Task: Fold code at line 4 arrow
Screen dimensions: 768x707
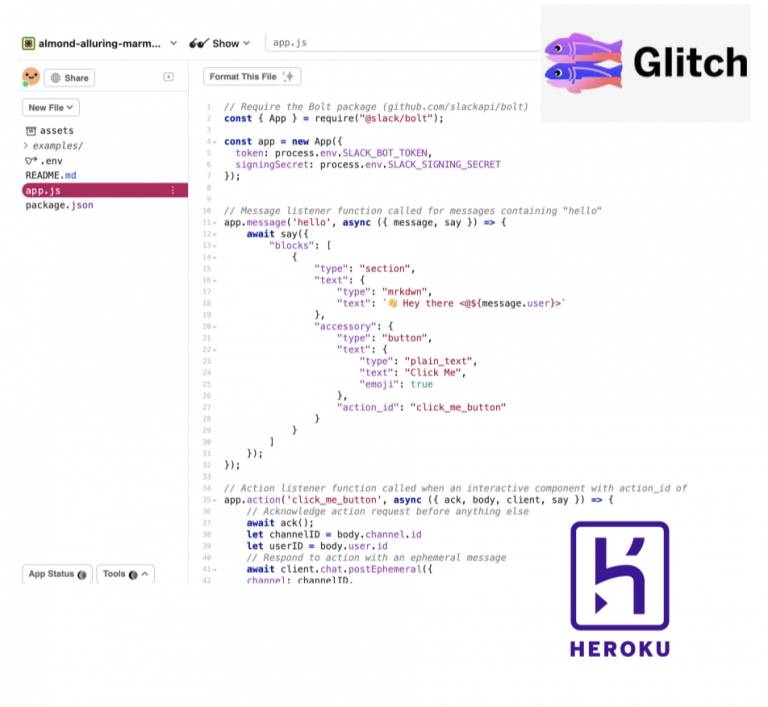Action: 215,142
